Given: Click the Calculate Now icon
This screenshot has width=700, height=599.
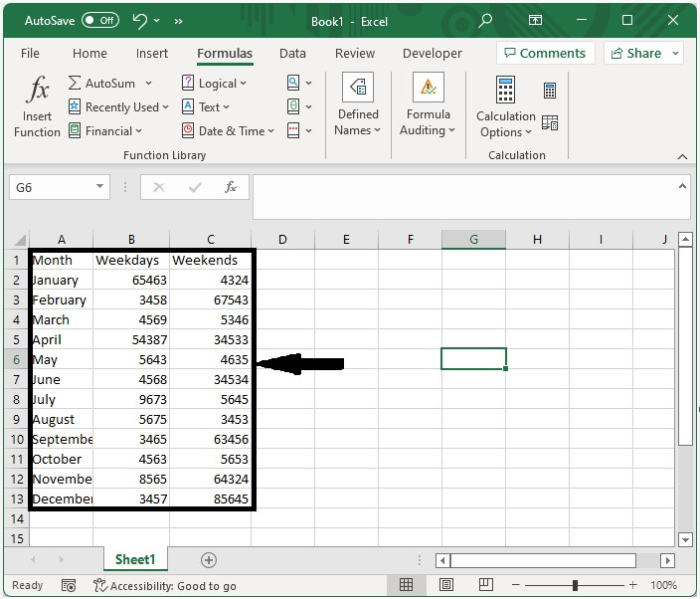Looking at the screenshot, I should [550, 90].
